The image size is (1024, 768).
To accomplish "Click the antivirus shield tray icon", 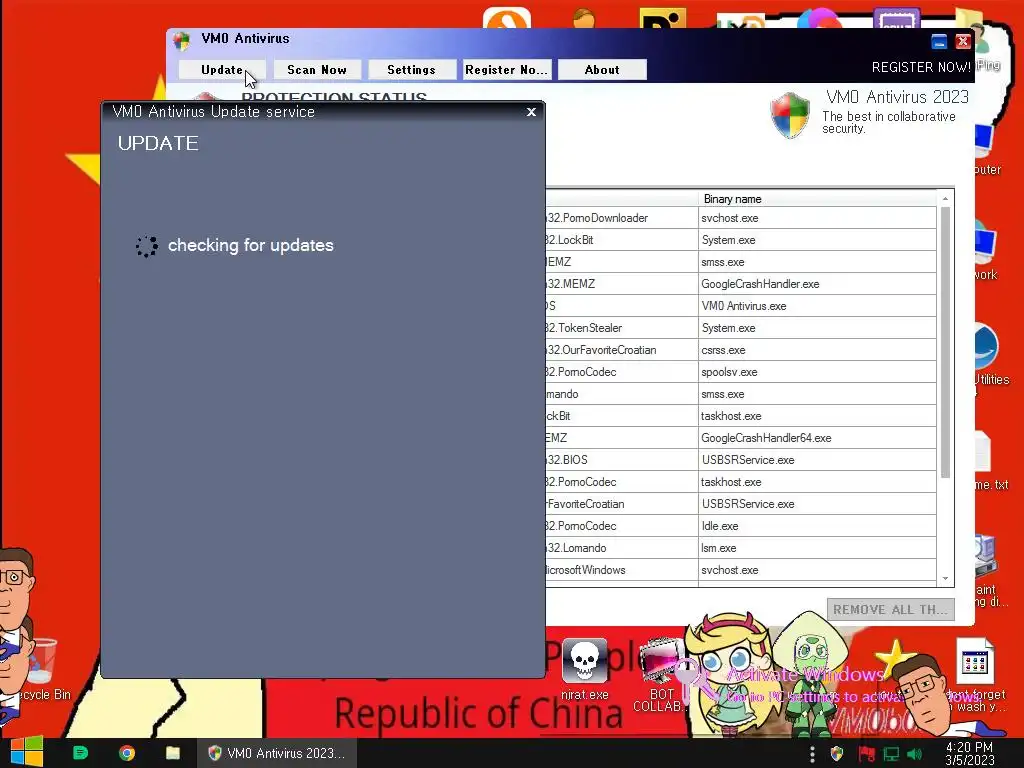I will click(x=837, y=754).
